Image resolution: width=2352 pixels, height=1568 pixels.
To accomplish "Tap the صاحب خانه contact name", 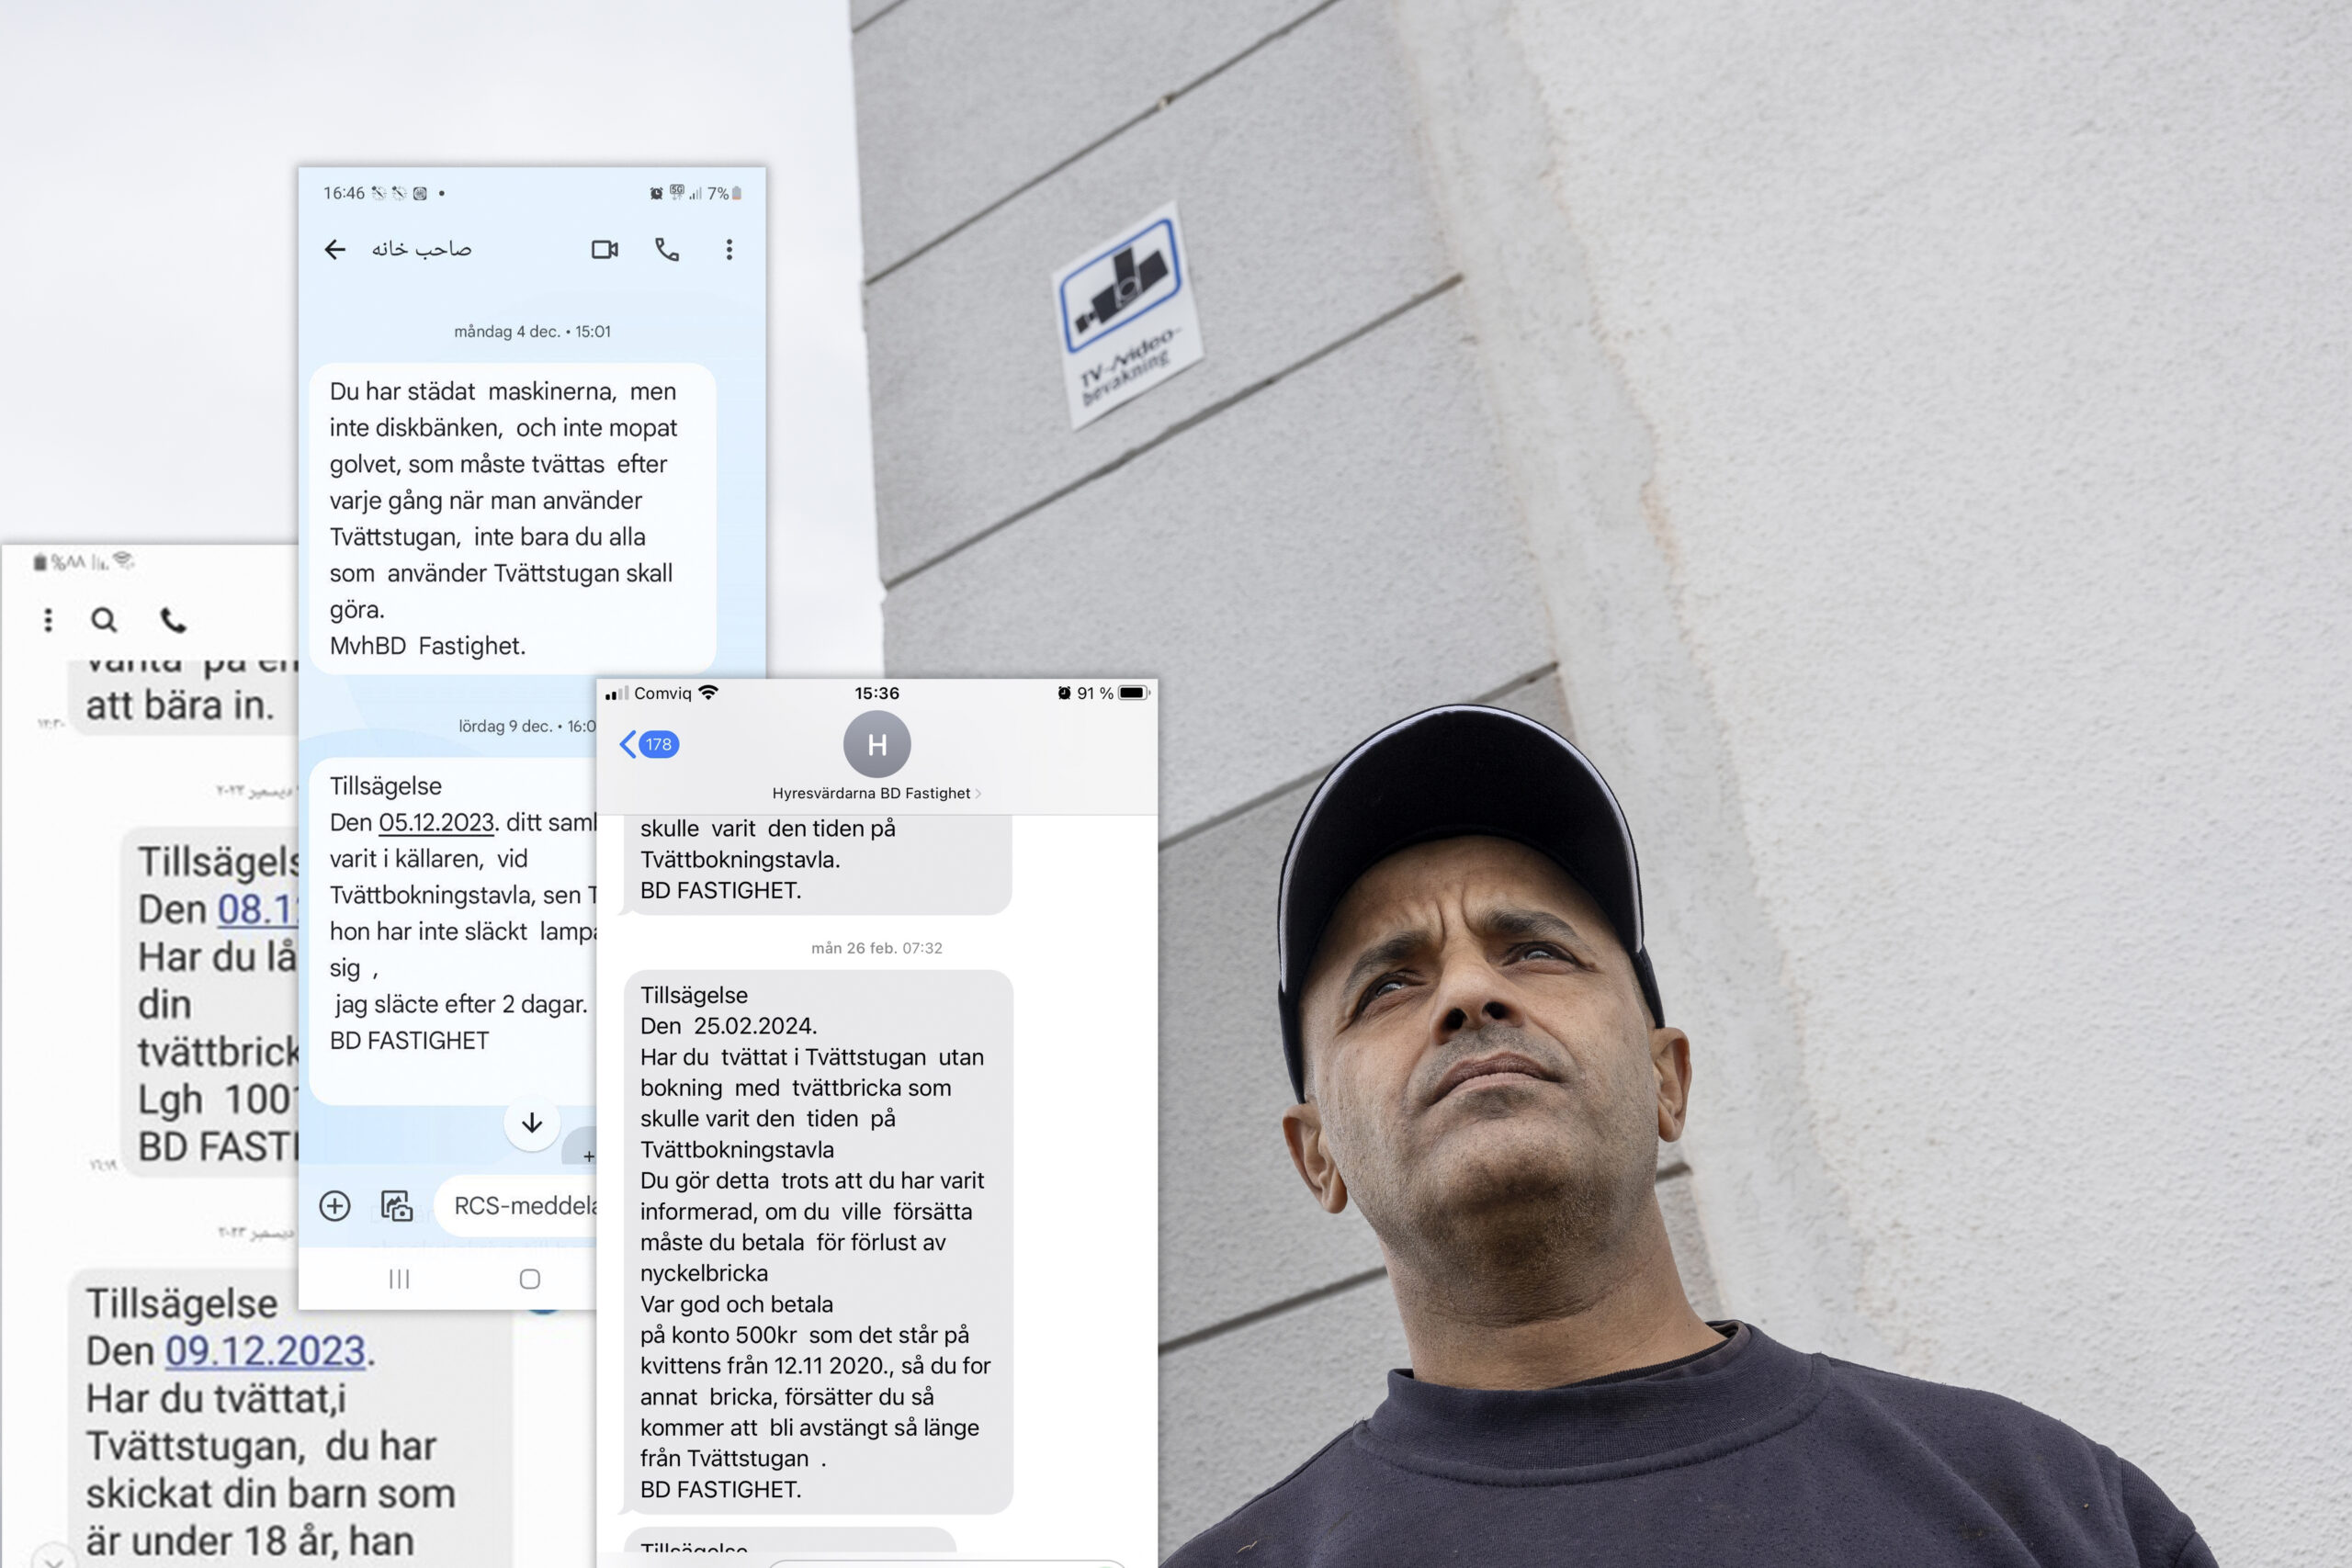I will [x=422, y=249].
